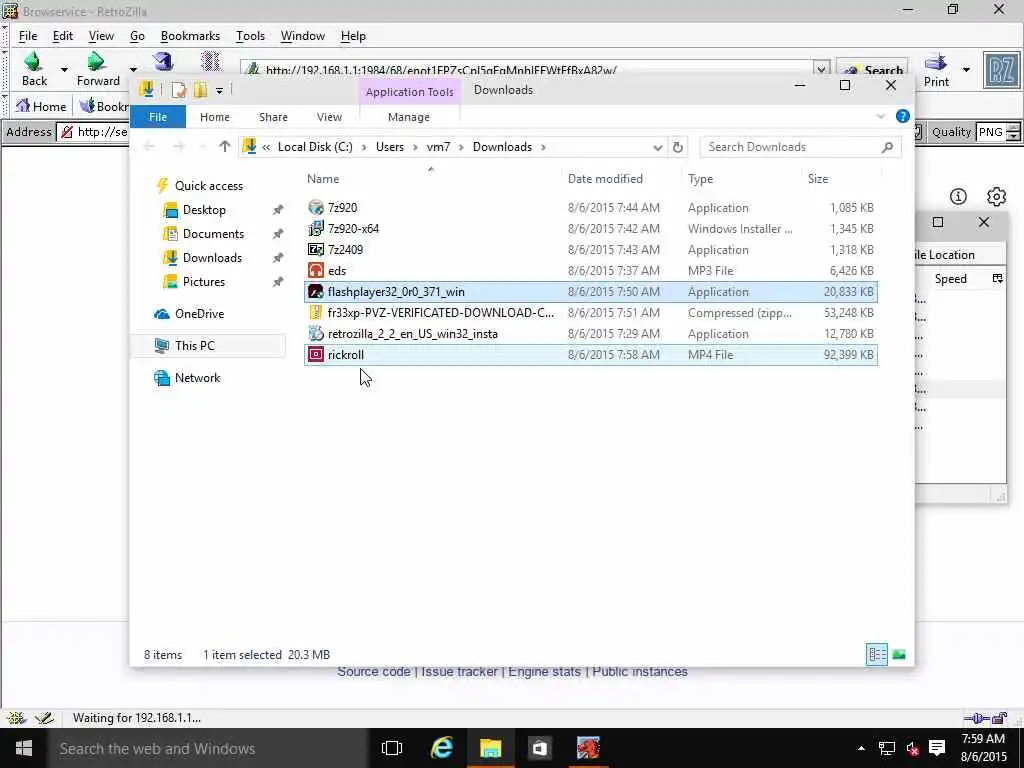Open Task View from the taskbar
The height and width of the screenshot is (768, 1024).
click(392, 748)
